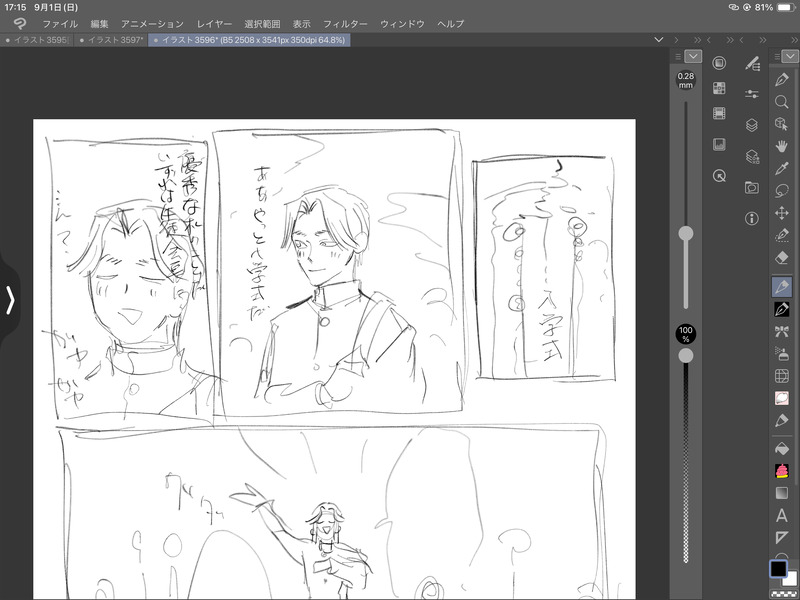Image resolution: width=800 pixels, height=600 pixels.
Task: Select the Move Layer arrows tool
Action: [x=781, y=213]
